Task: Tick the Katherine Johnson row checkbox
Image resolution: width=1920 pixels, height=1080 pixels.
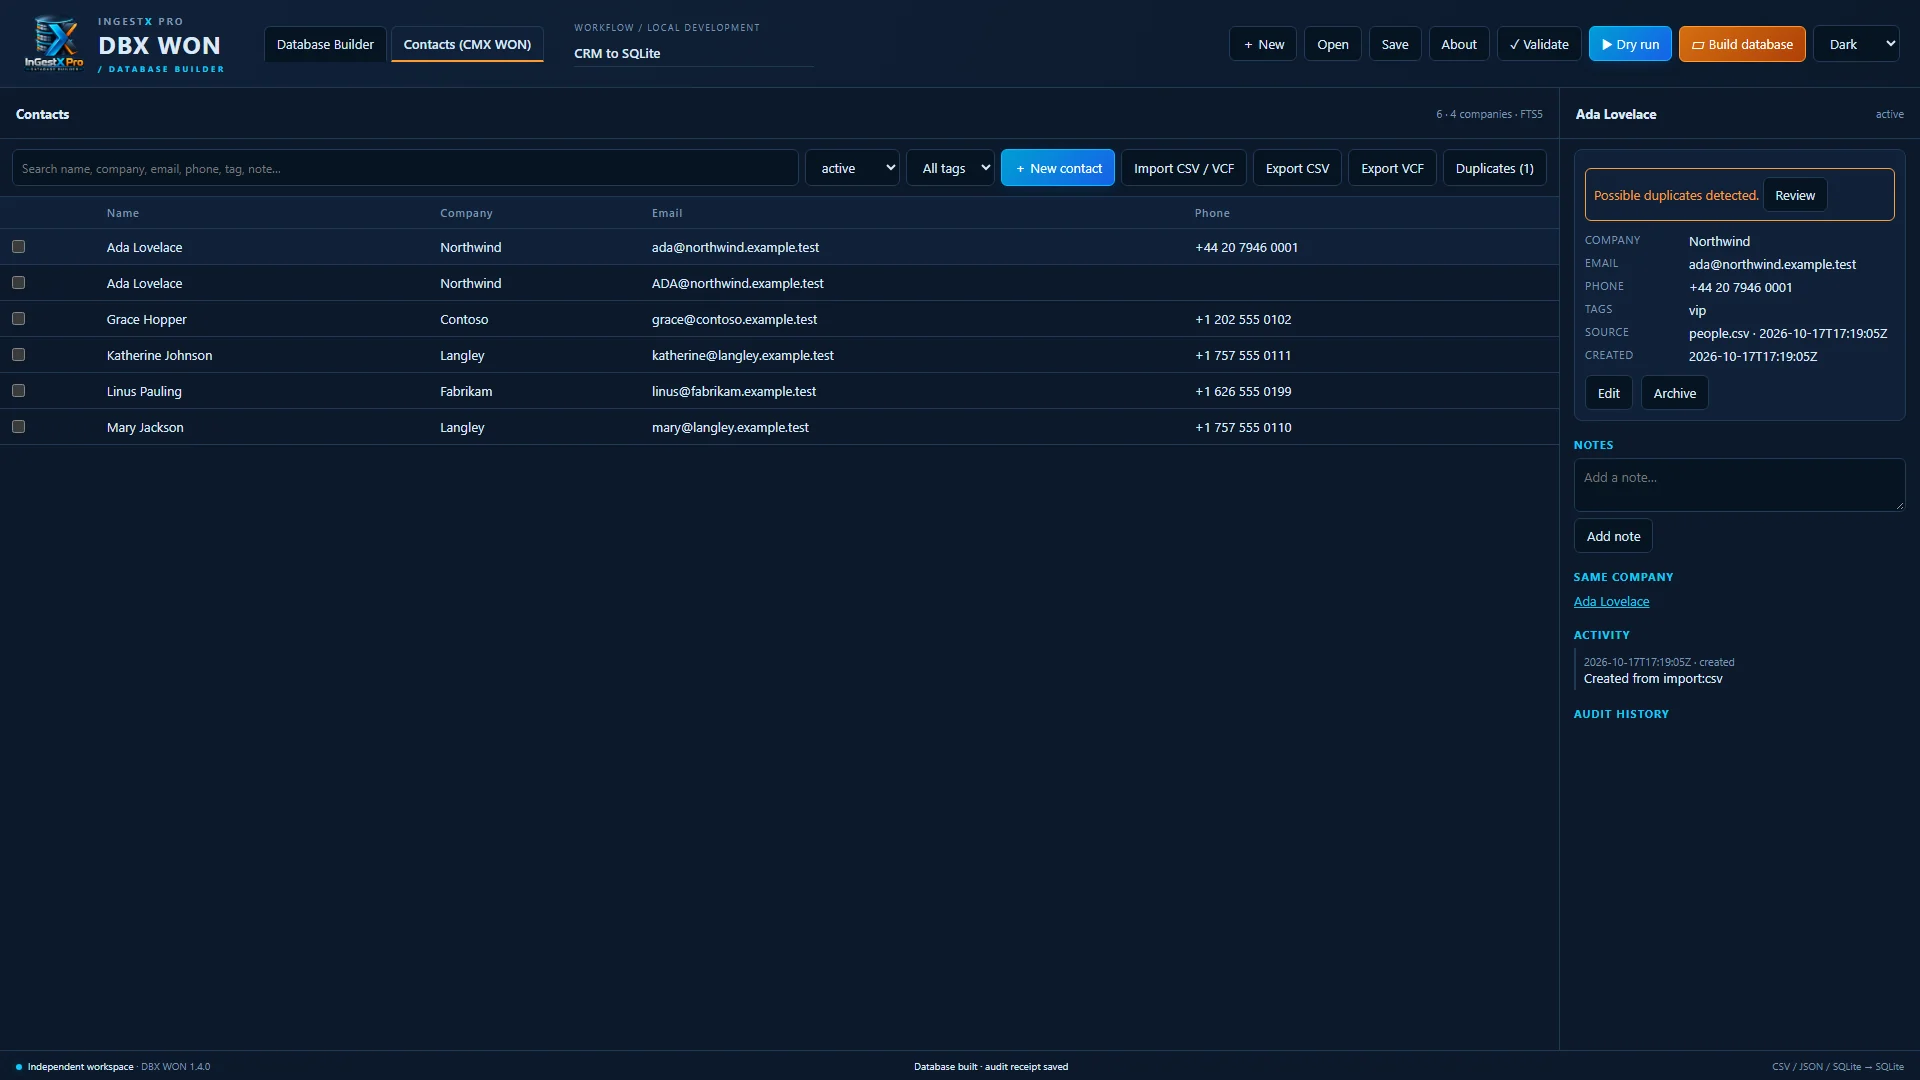Action: click(x=18, y=355)
